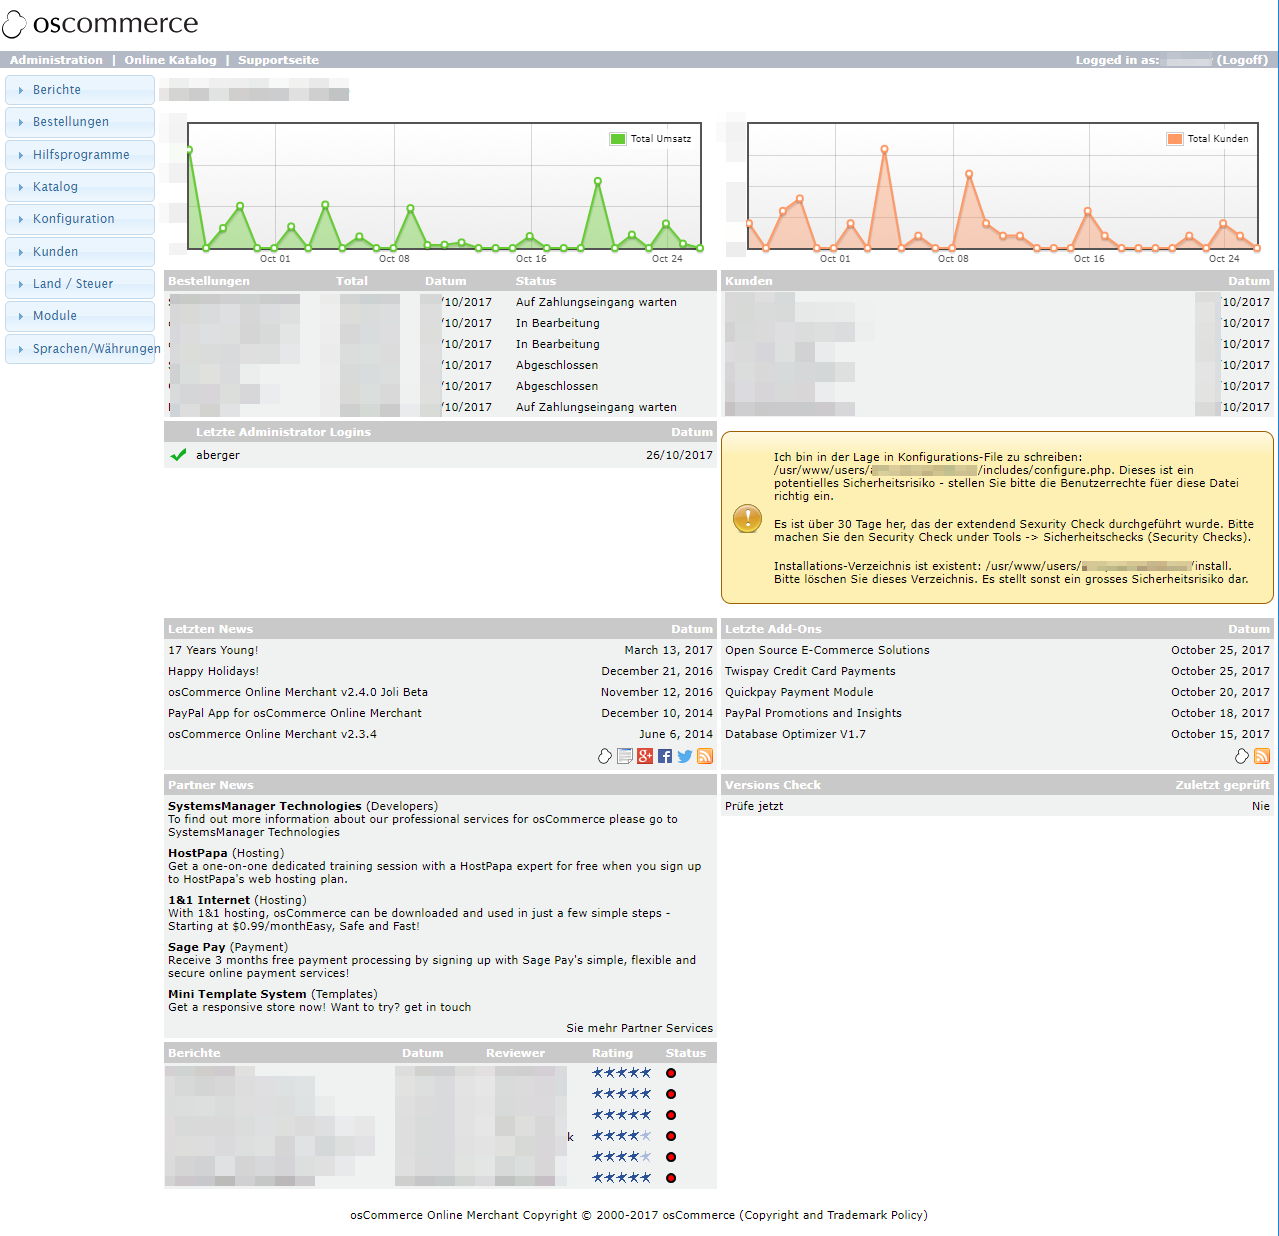The height and width of the screenshot is (1236, 1279).
Task: Open 'Twispay Credit Card Payments' add-on
Action: 810,671
